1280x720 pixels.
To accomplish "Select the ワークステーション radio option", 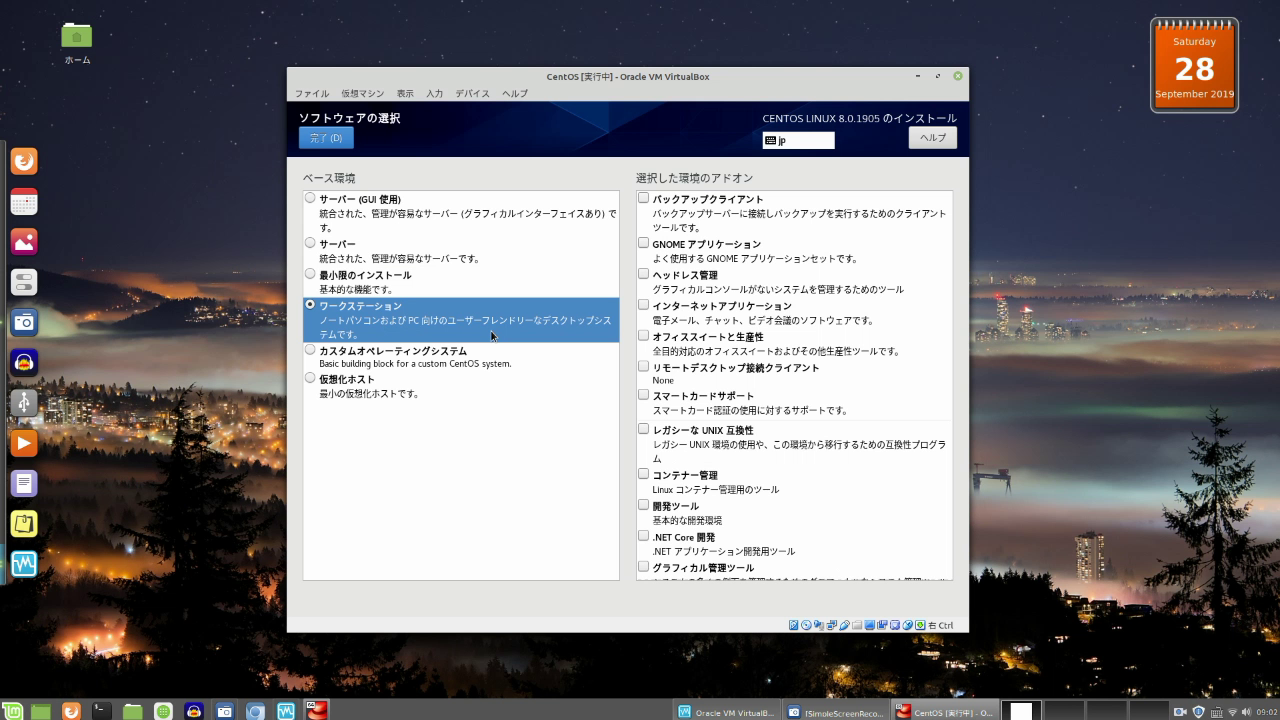I will pos(310,304).
